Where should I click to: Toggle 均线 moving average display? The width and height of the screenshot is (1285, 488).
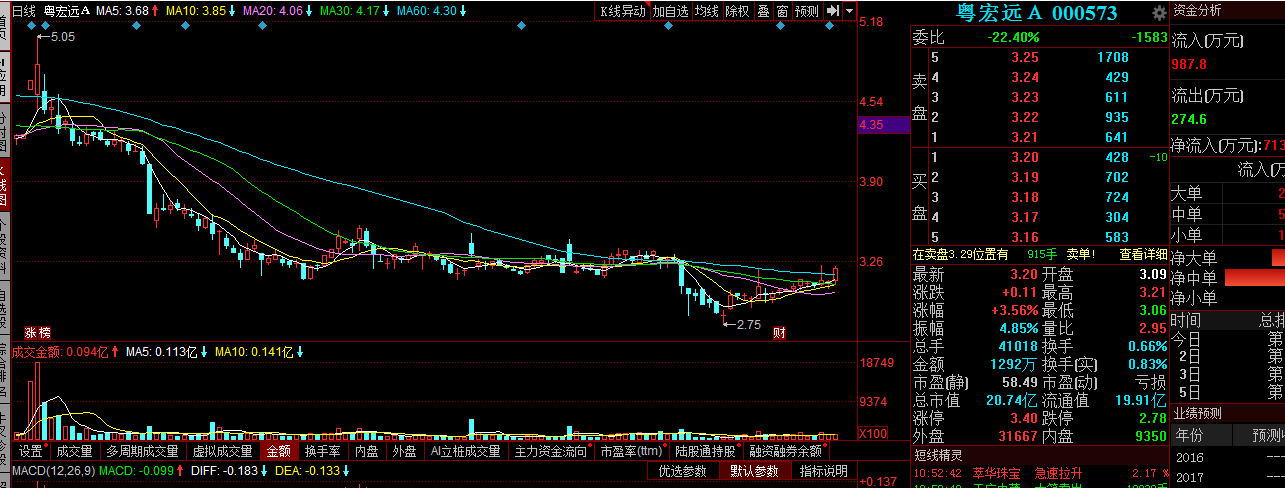click(x=707, y=11)
